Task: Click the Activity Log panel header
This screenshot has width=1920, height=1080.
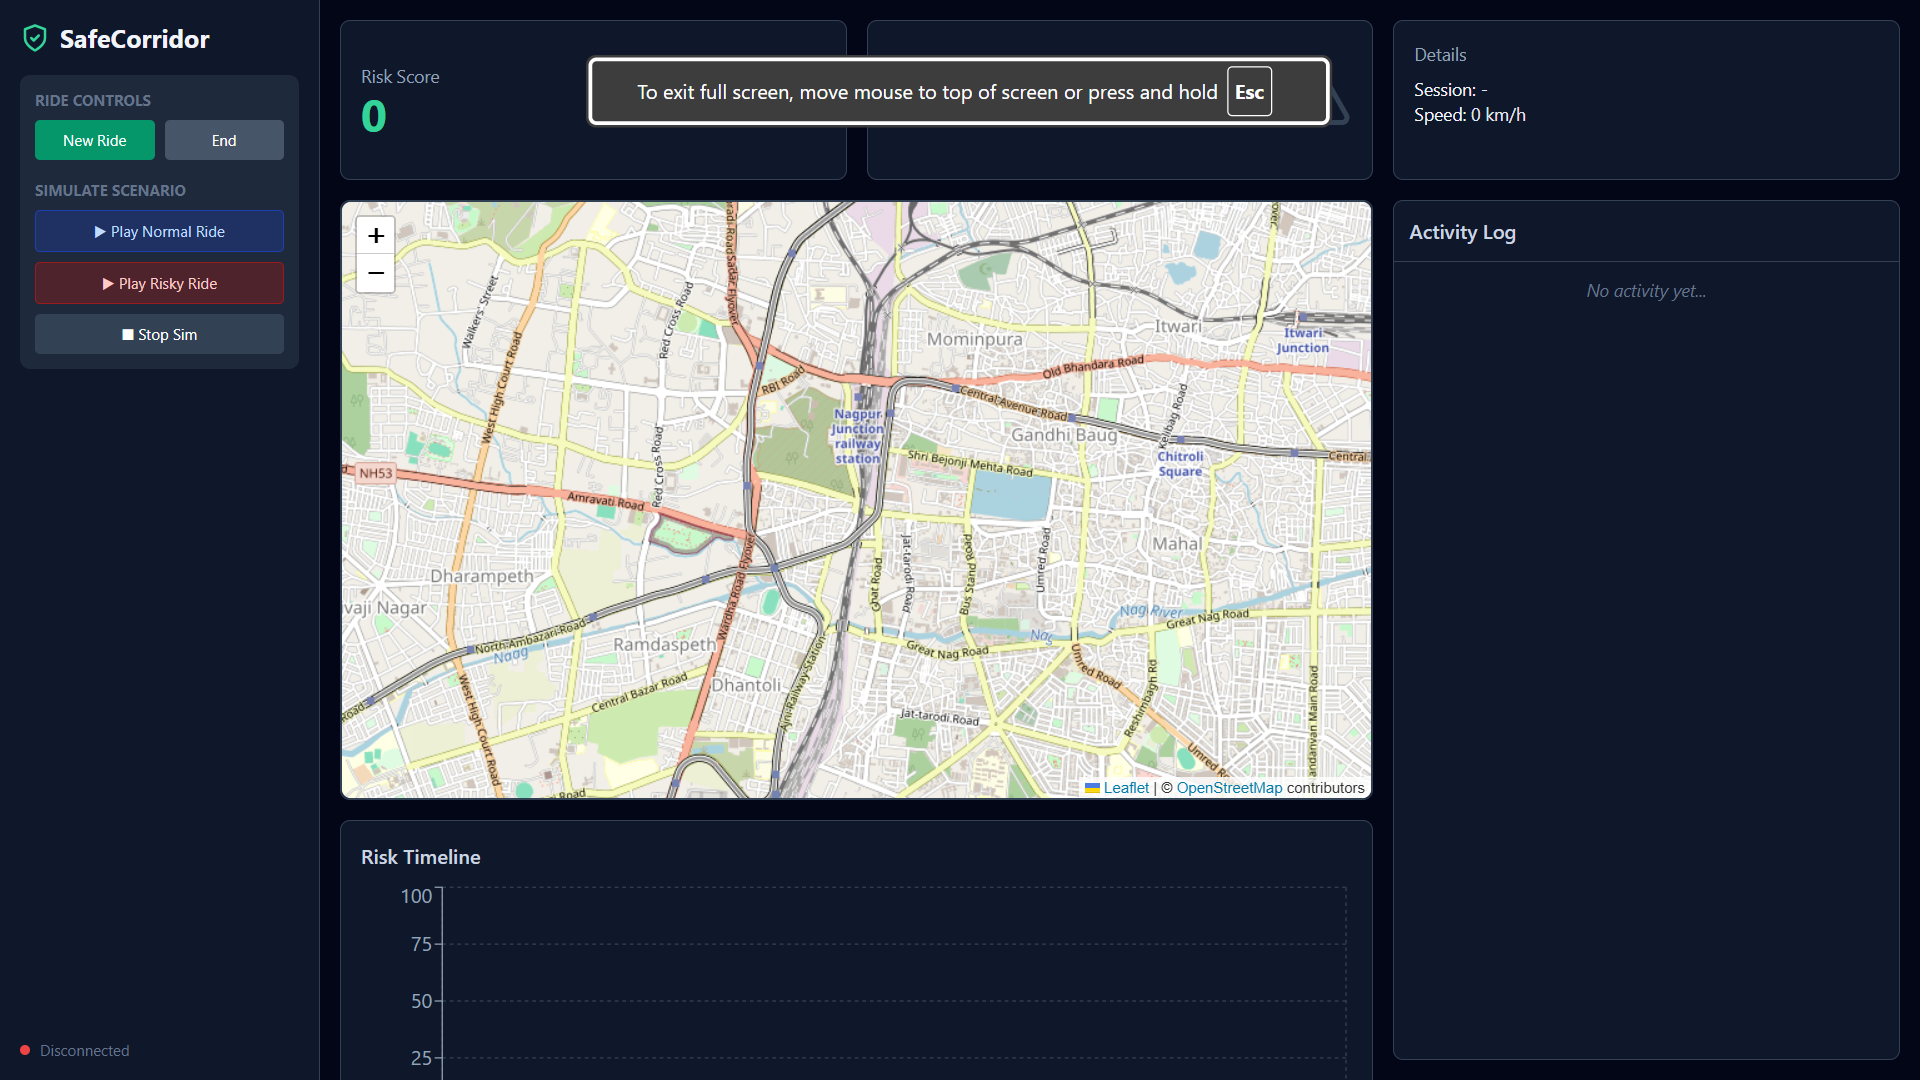Action: [x=1462, y=232]
